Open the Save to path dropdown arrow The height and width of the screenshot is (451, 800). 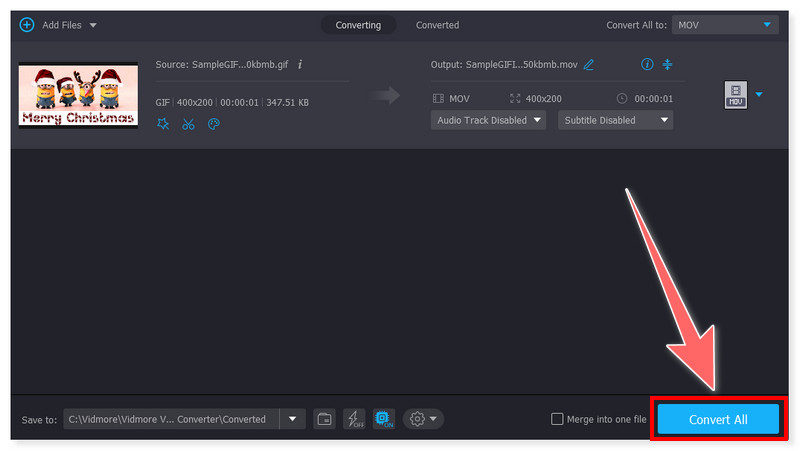click(292, 419)
